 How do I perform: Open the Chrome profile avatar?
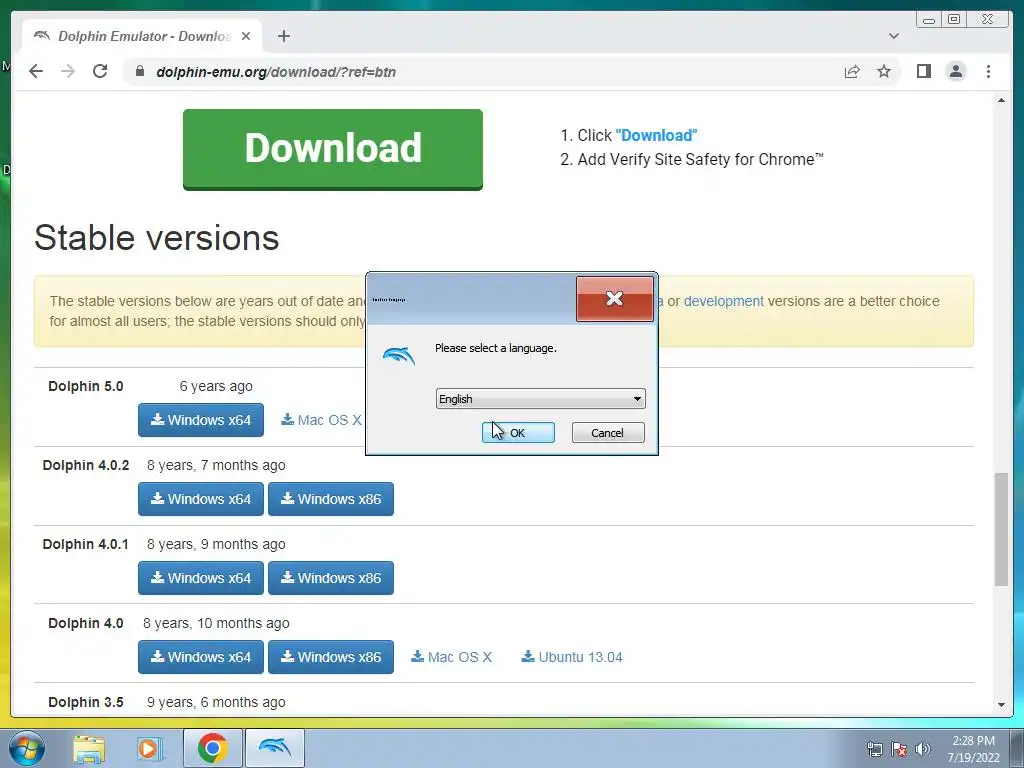point(955,71)
